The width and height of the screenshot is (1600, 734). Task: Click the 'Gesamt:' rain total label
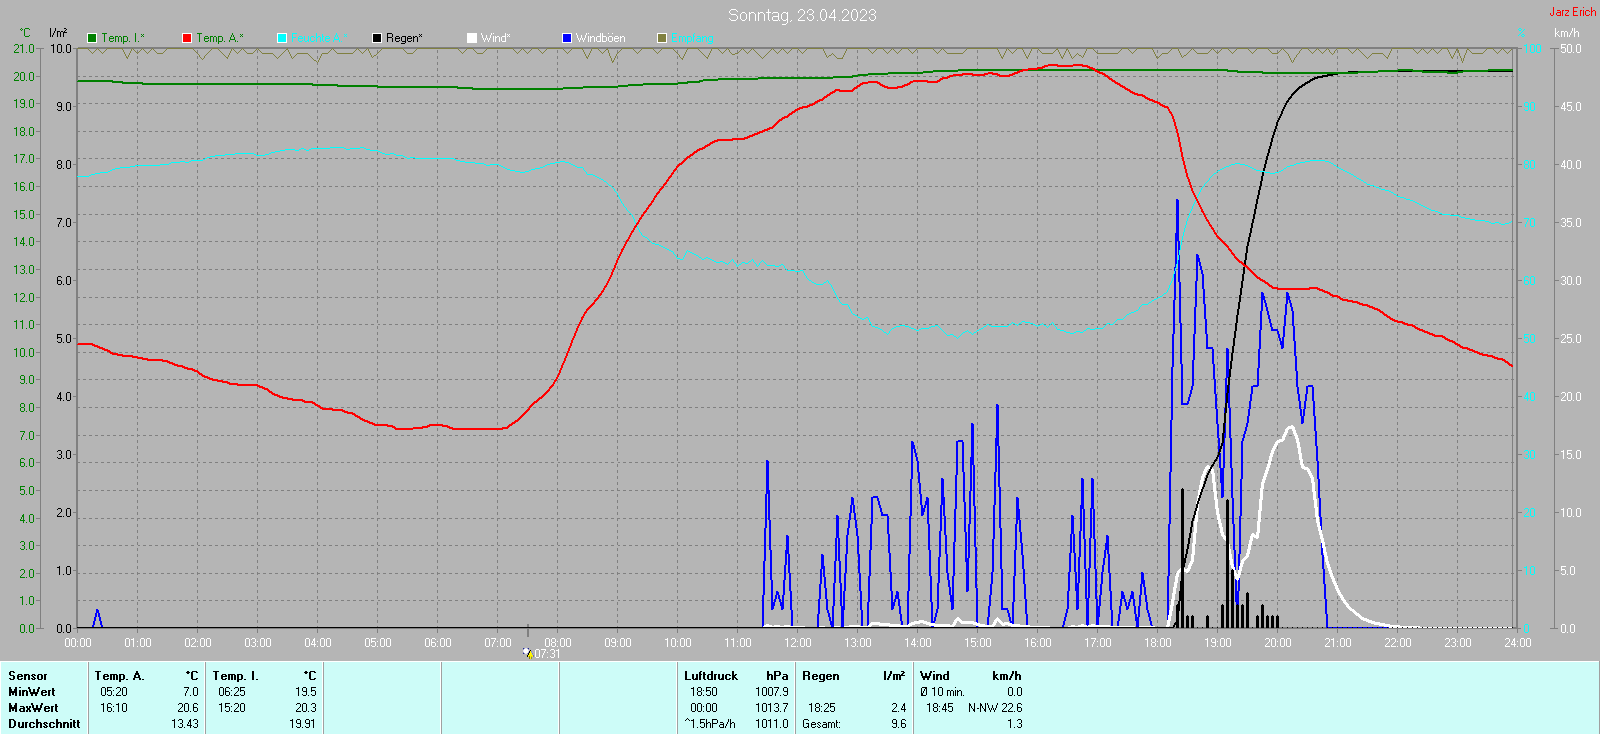[x=822, y=724]
